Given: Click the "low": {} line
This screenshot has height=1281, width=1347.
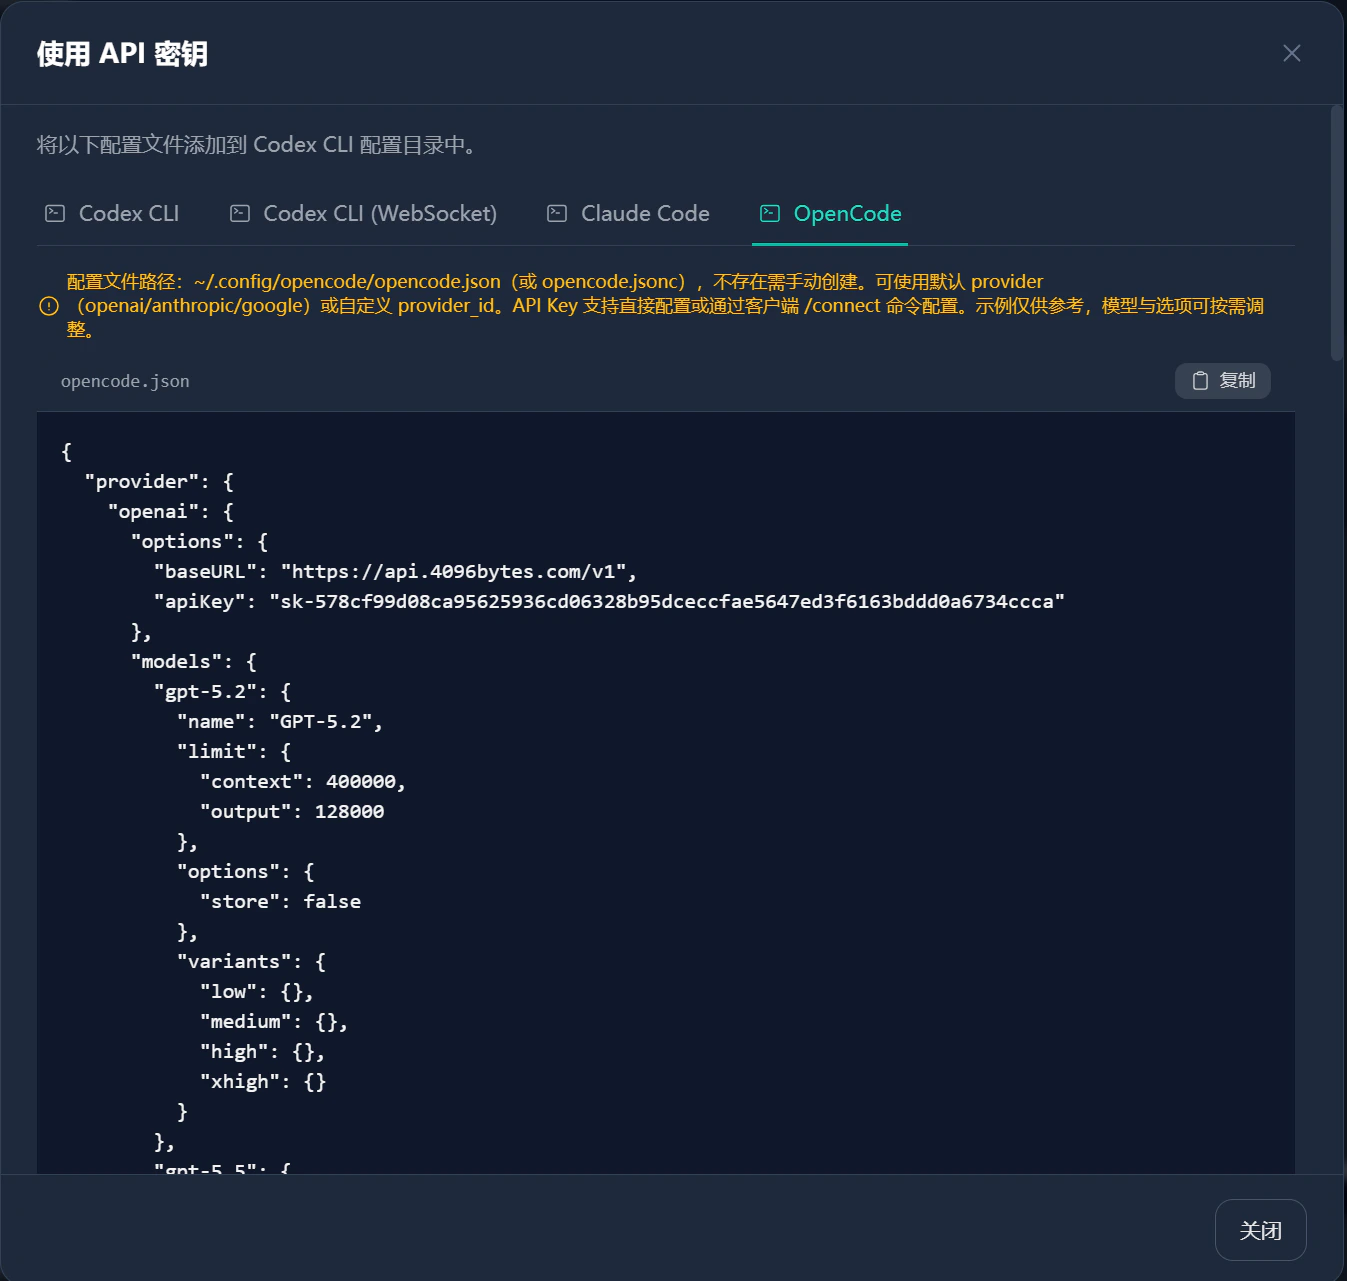Looking at the screenshot, I should (257, 992).
